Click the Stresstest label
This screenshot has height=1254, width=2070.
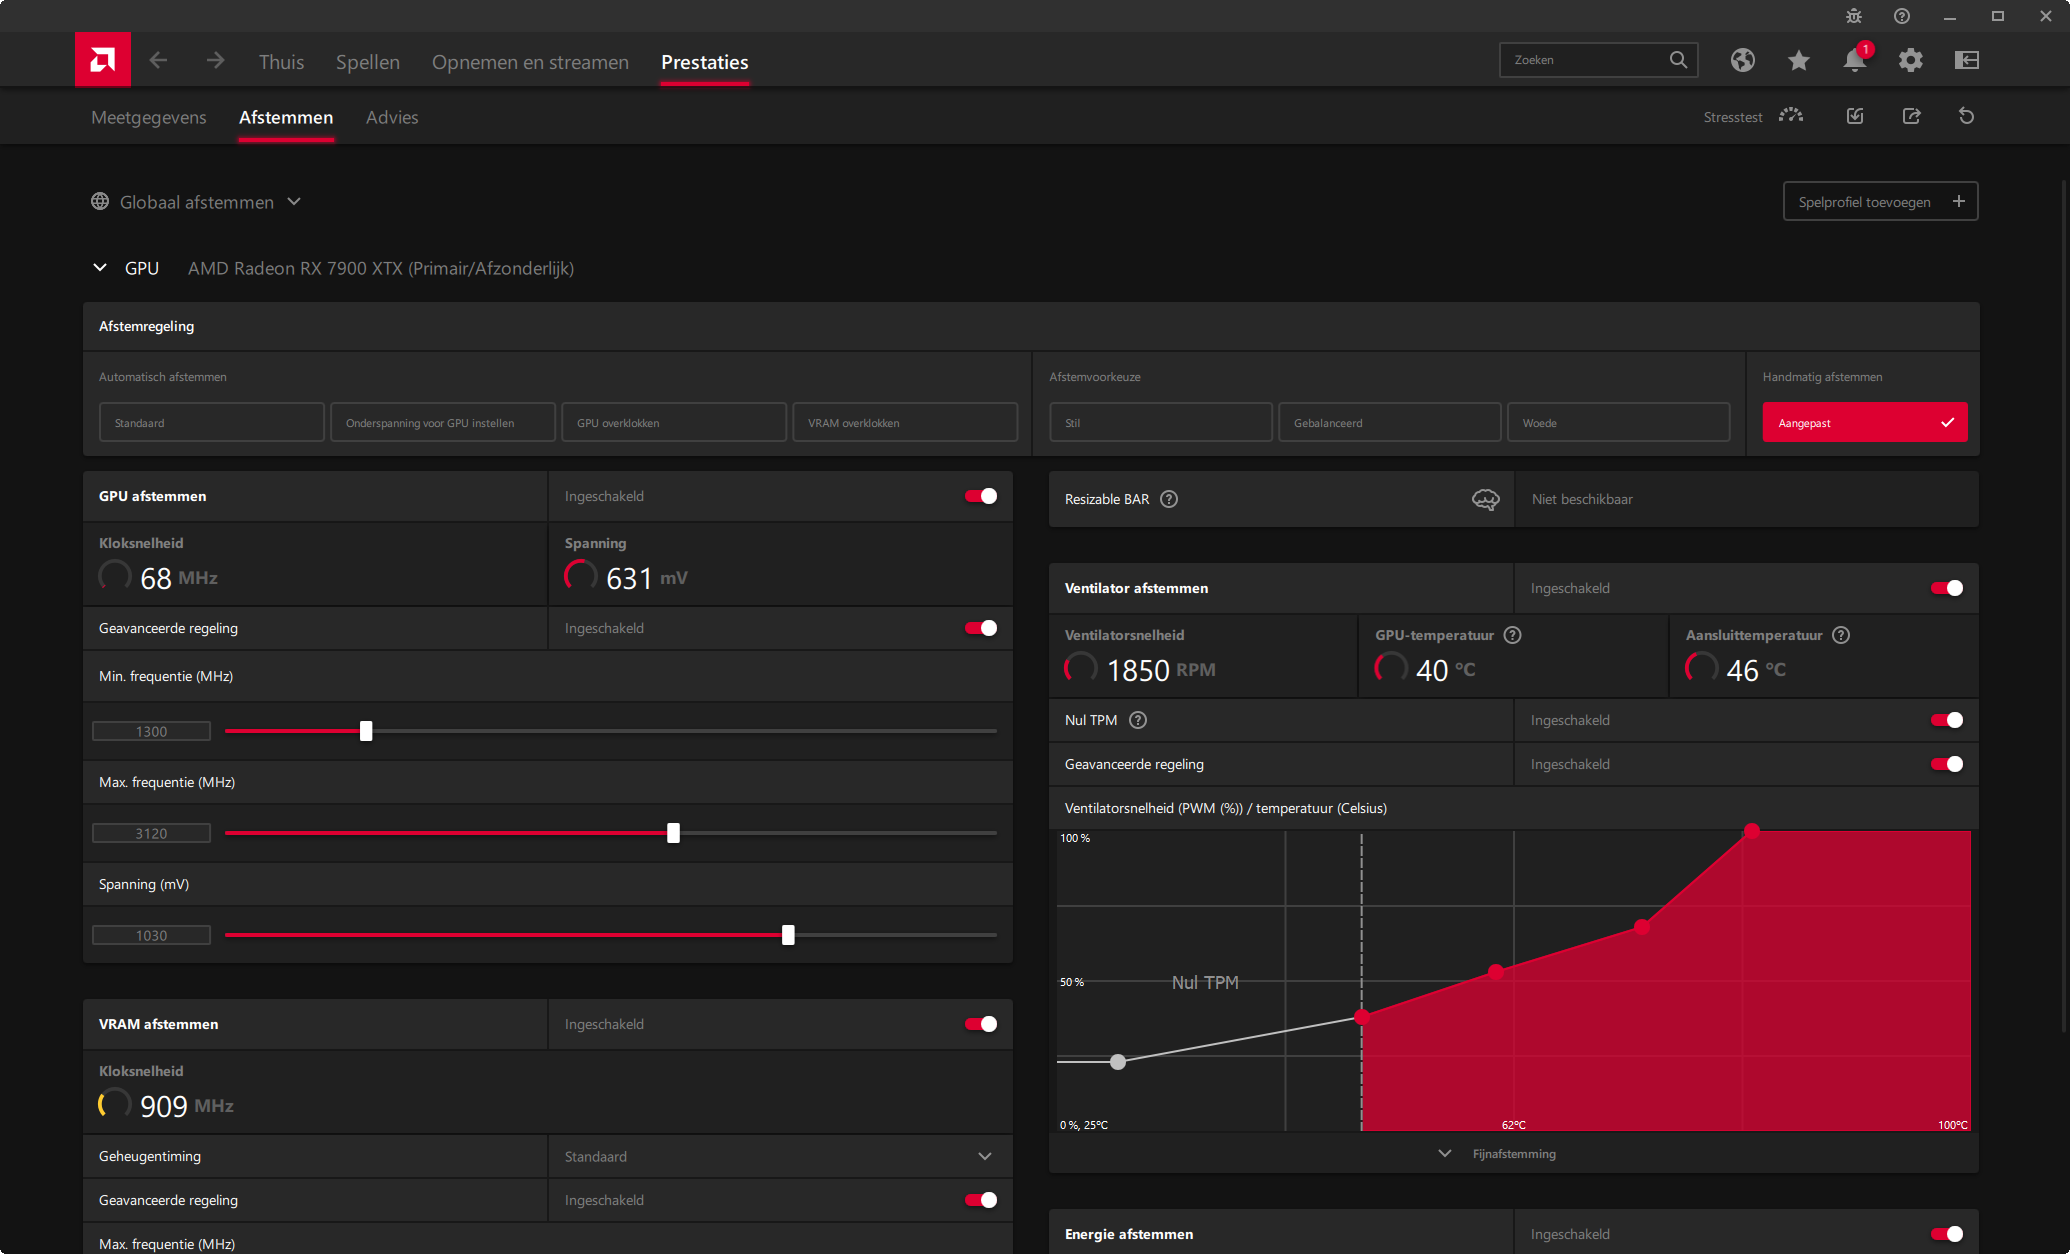pyautogui.click(x=1733, y=117)
